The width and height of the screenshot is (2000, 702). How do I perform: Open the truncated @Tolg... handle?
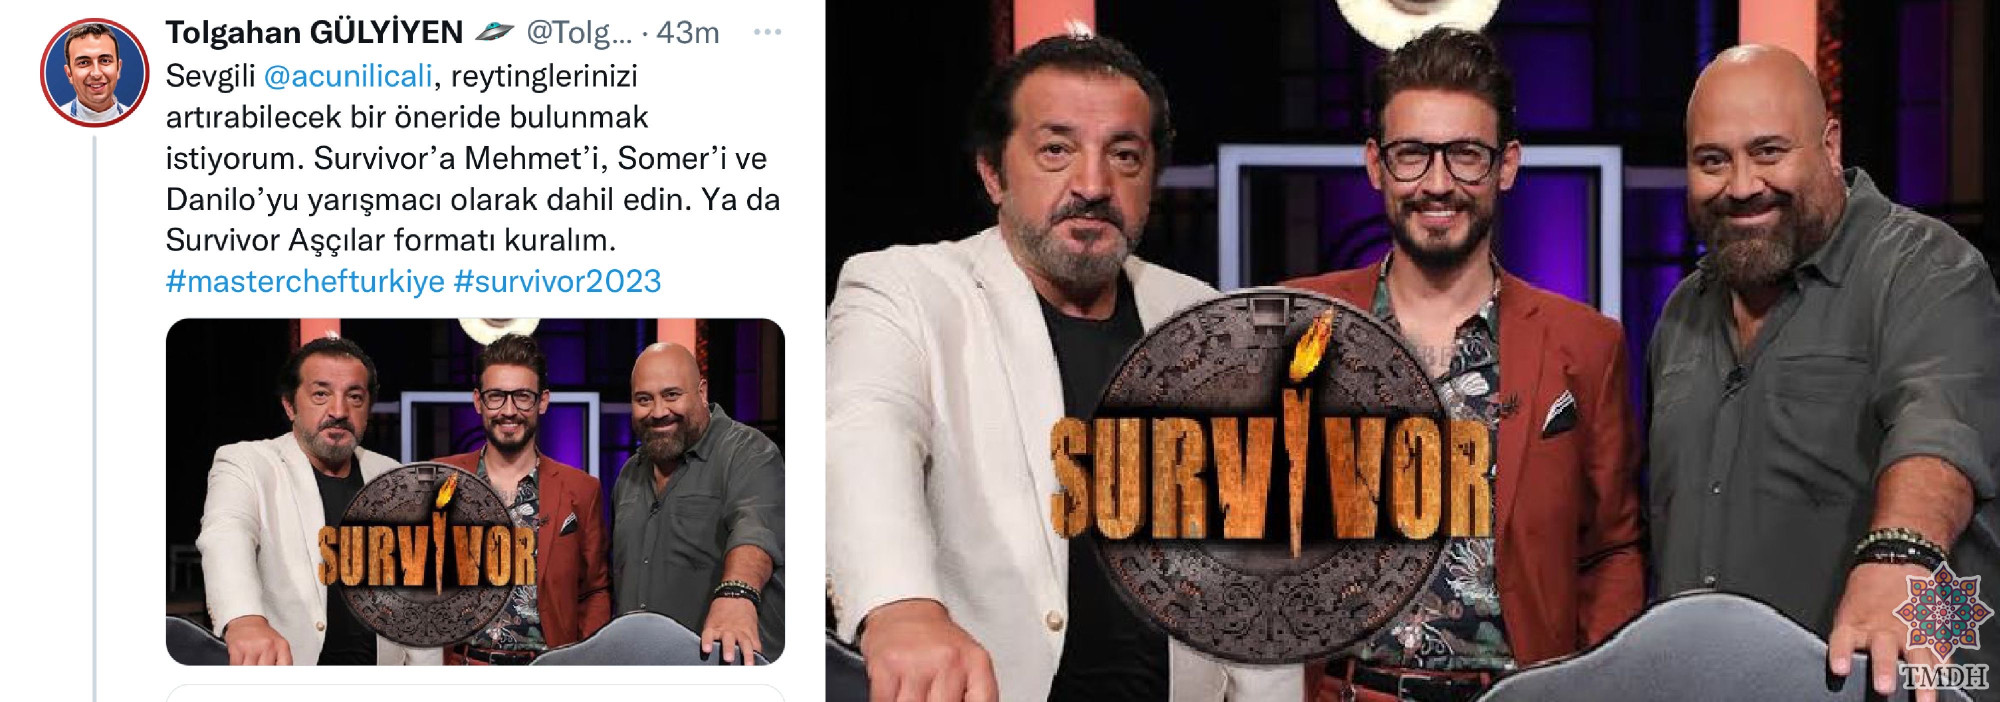pos(579,33)
